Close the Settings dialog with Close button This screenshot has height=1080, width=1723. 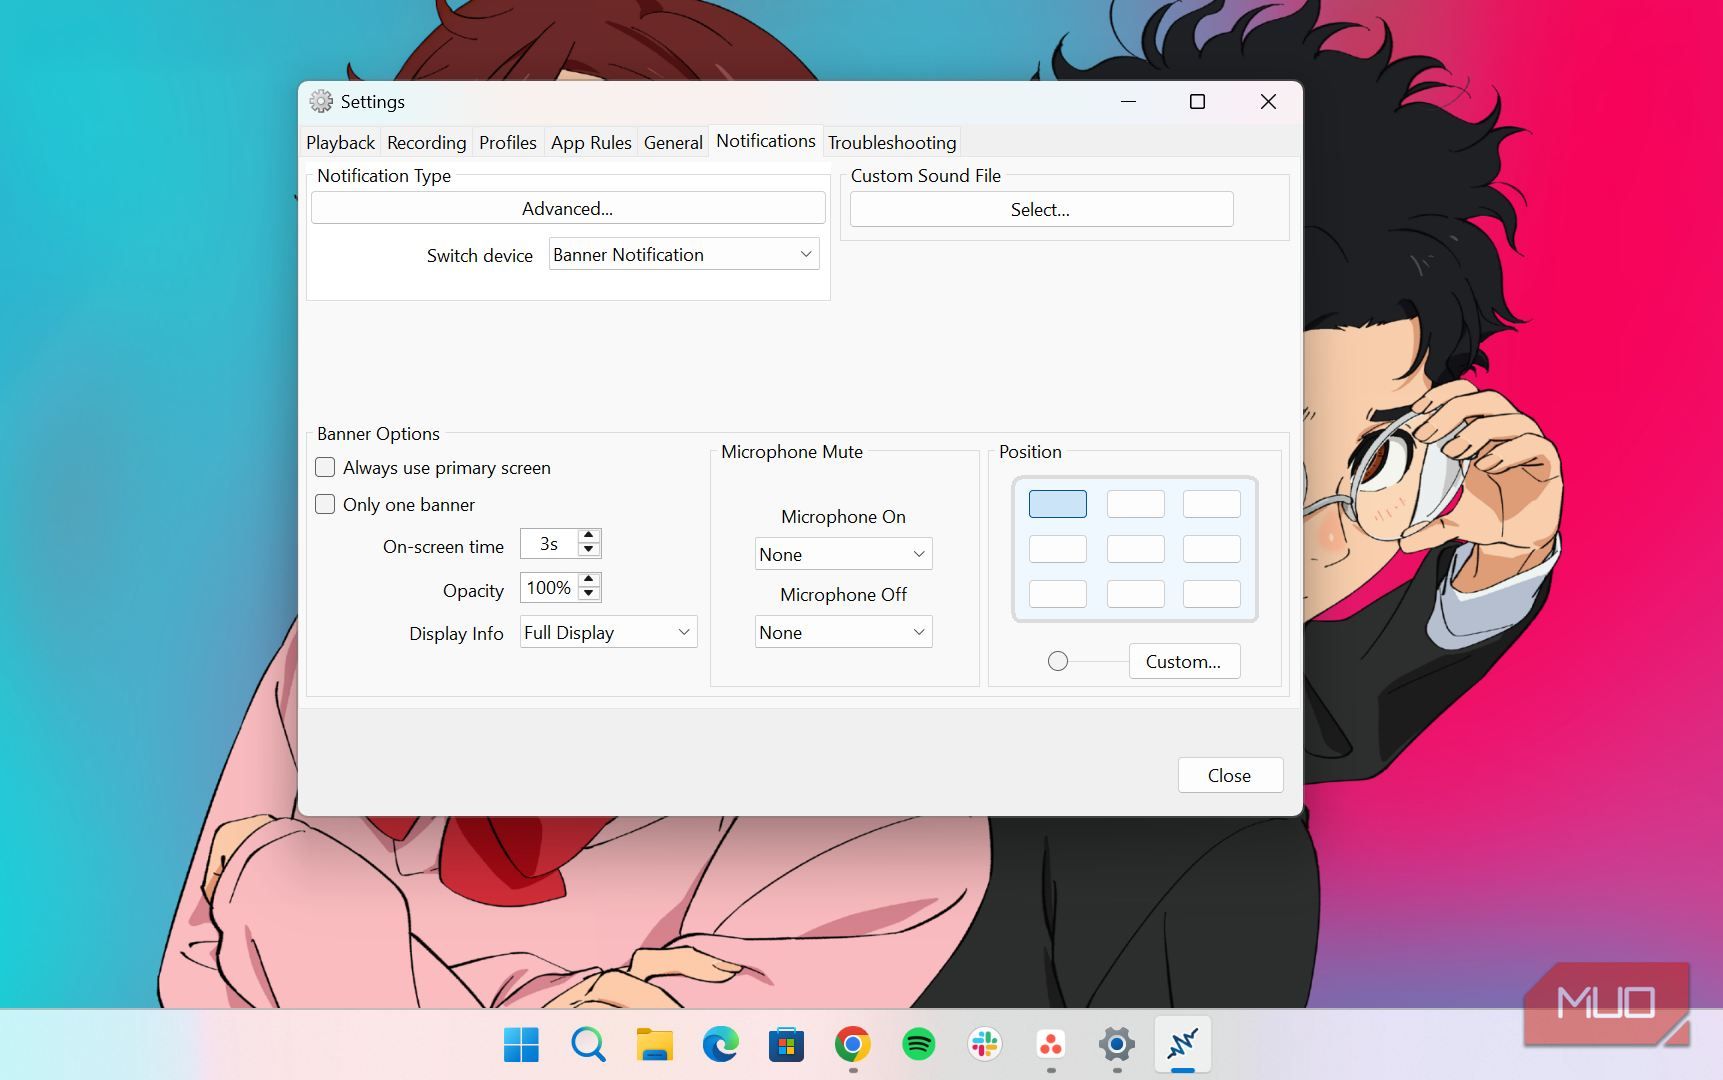click(x=1230, y=775)
